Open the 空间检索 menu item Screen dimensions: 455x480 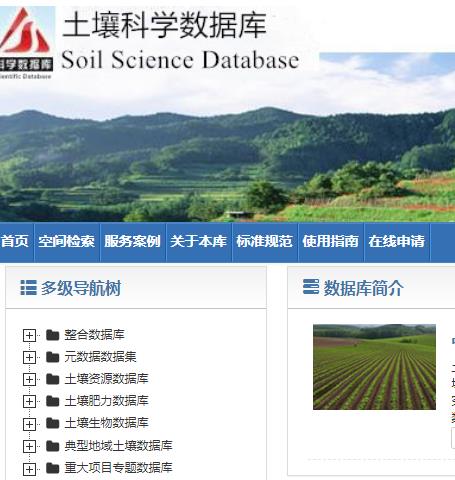point(66,241)
